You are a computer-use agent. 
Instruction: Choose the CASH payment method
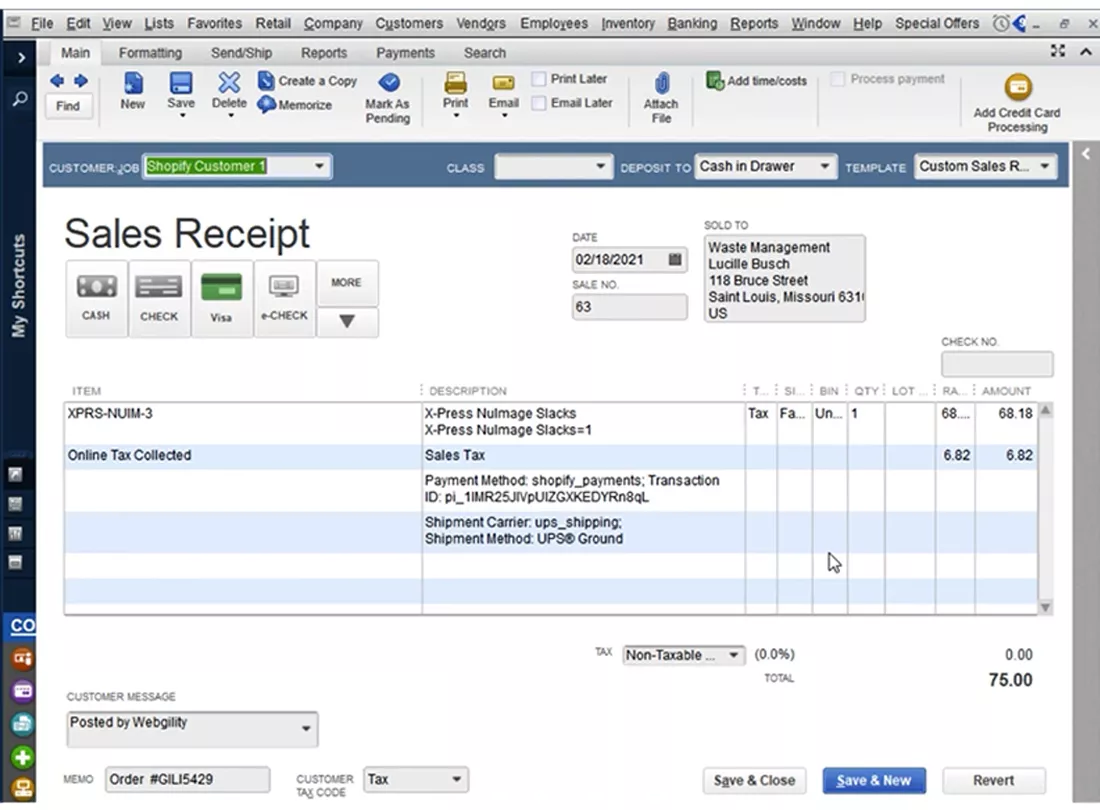(96, 289)
